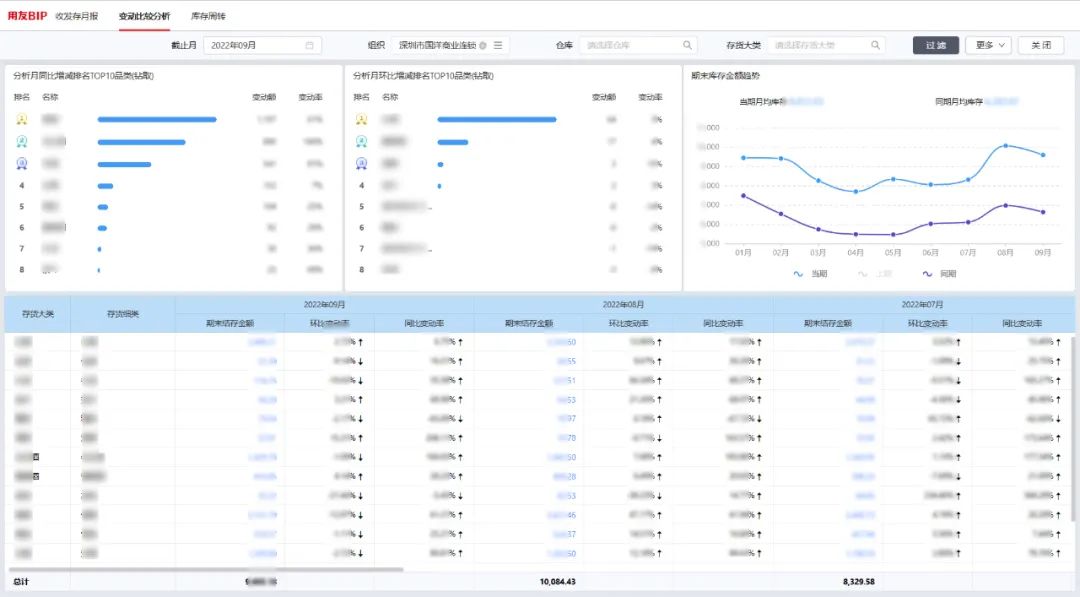
Task: Click 期末结存金额 header under 2022年07月
Action: [x=828, y=324]
